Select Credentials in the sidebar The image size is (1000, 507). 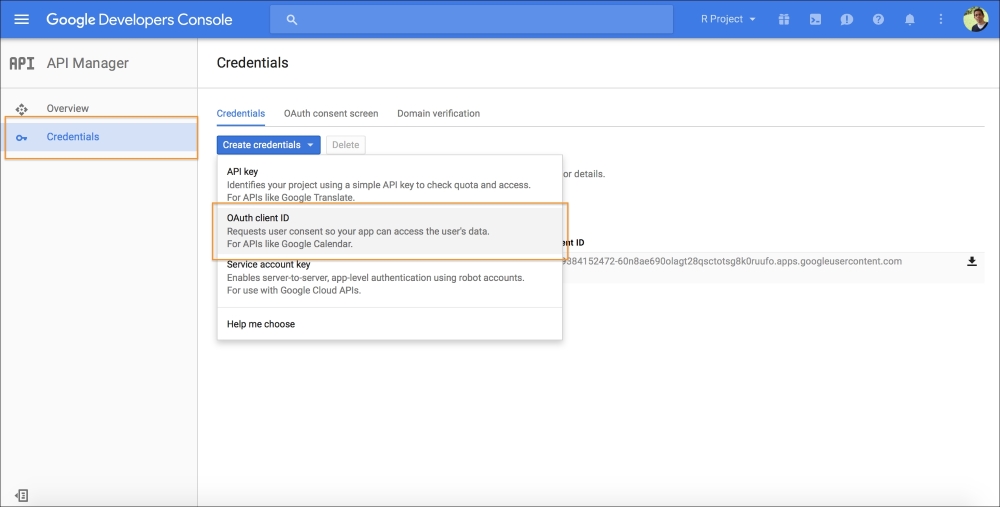pos(101,136)
